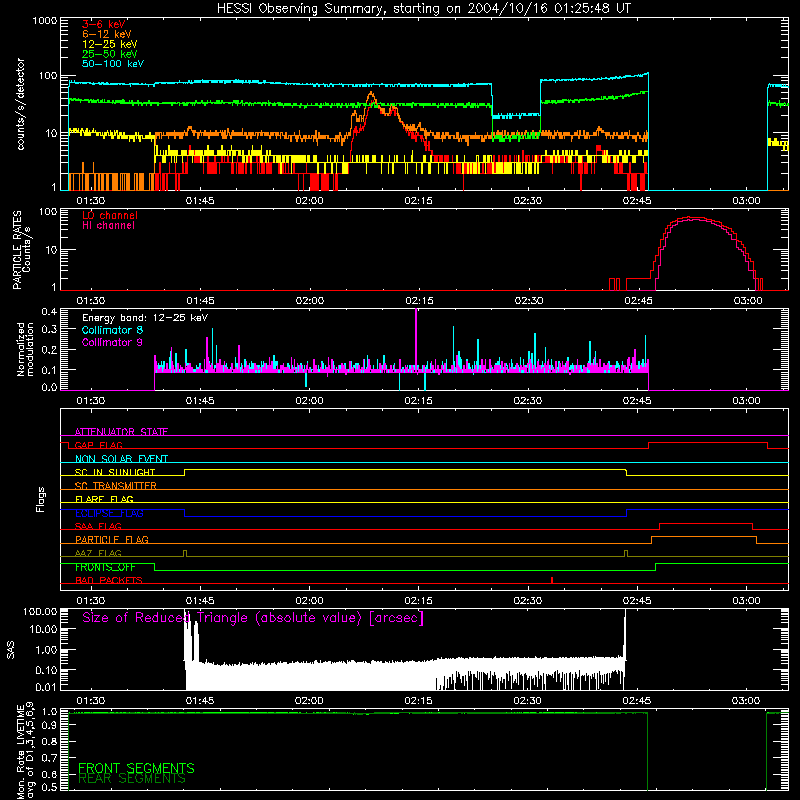Click the 100.00 value on SAS axis

point(40,612)
